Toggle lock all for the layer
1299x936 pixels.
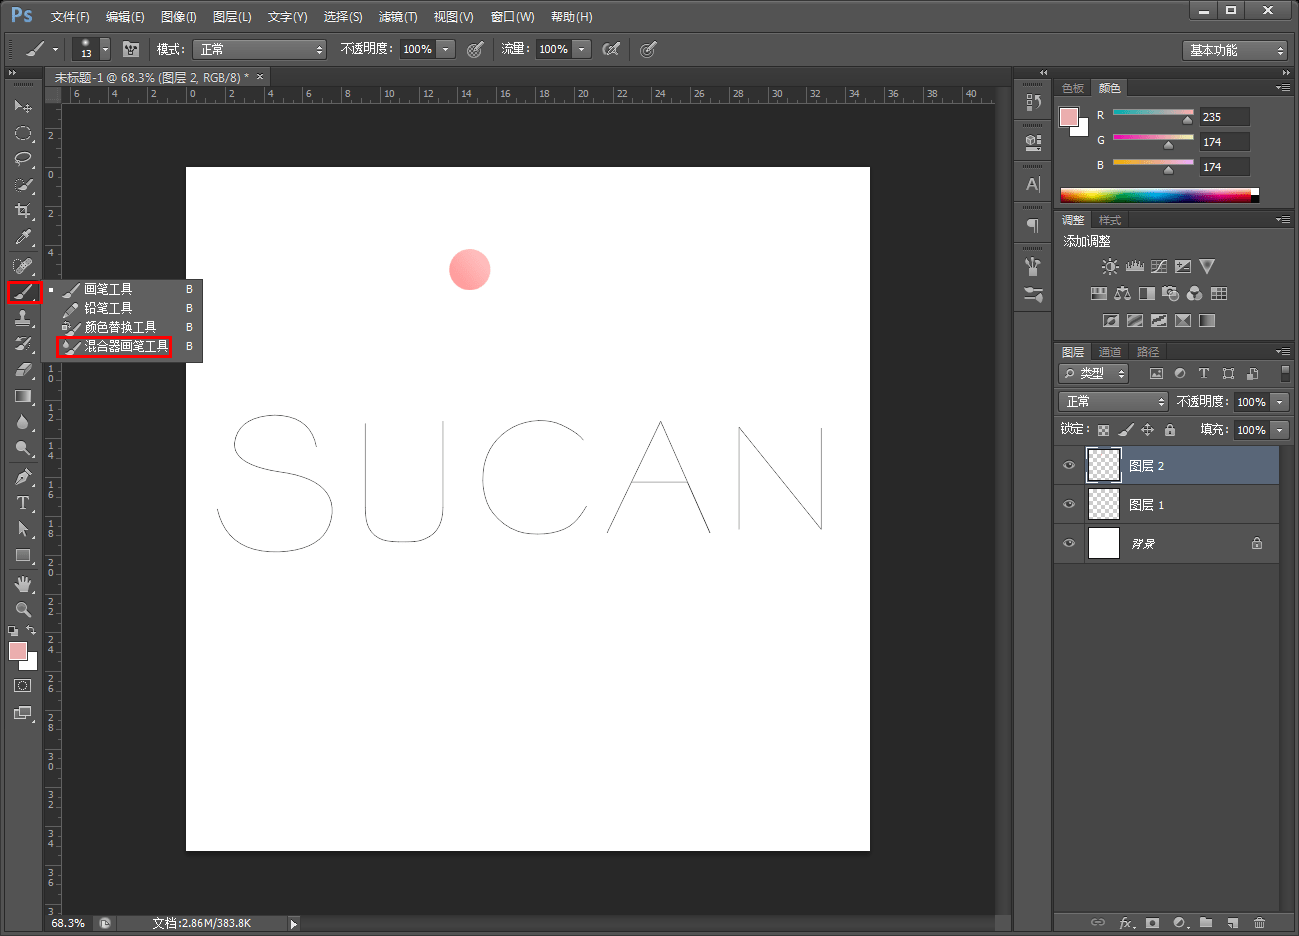[x=1170, y=430]
